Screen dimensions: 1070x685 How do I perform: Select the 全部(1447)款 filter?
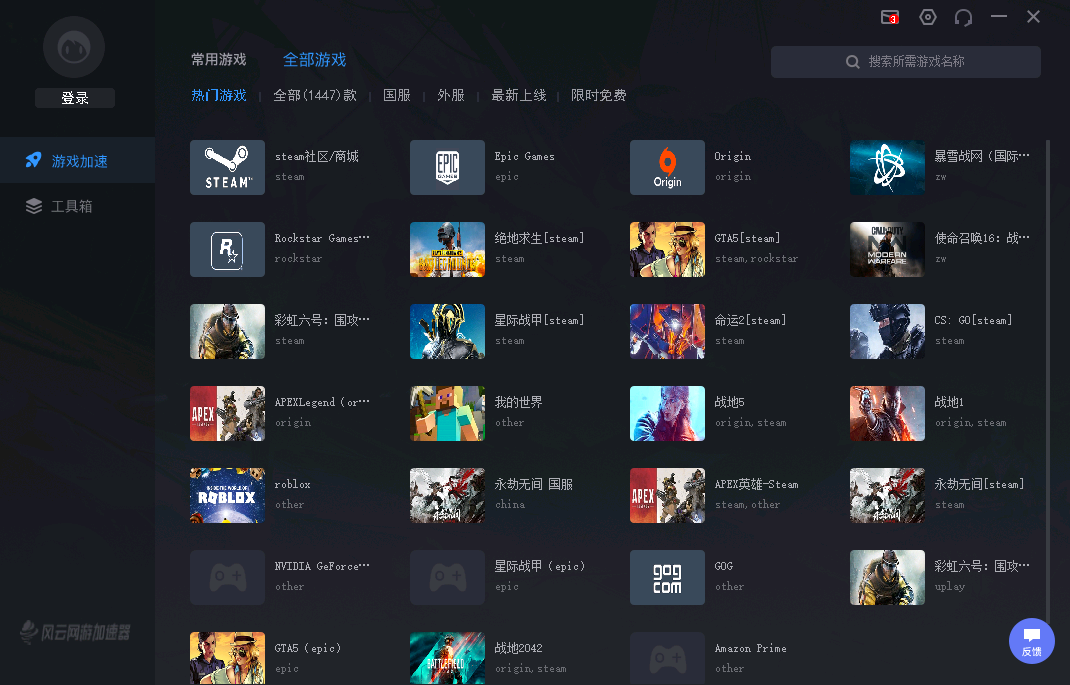tap(315, 95)
